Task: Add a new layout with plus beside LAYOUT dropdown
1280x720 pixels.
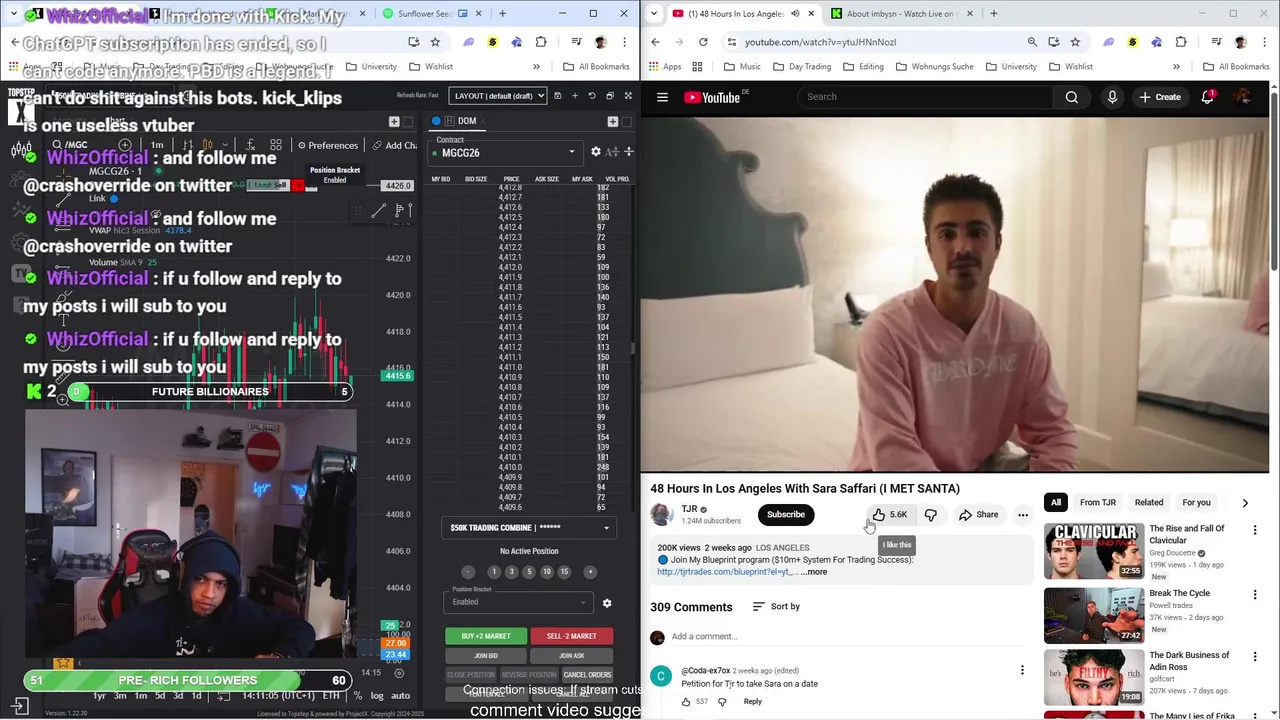Action: tap(574, 96)
